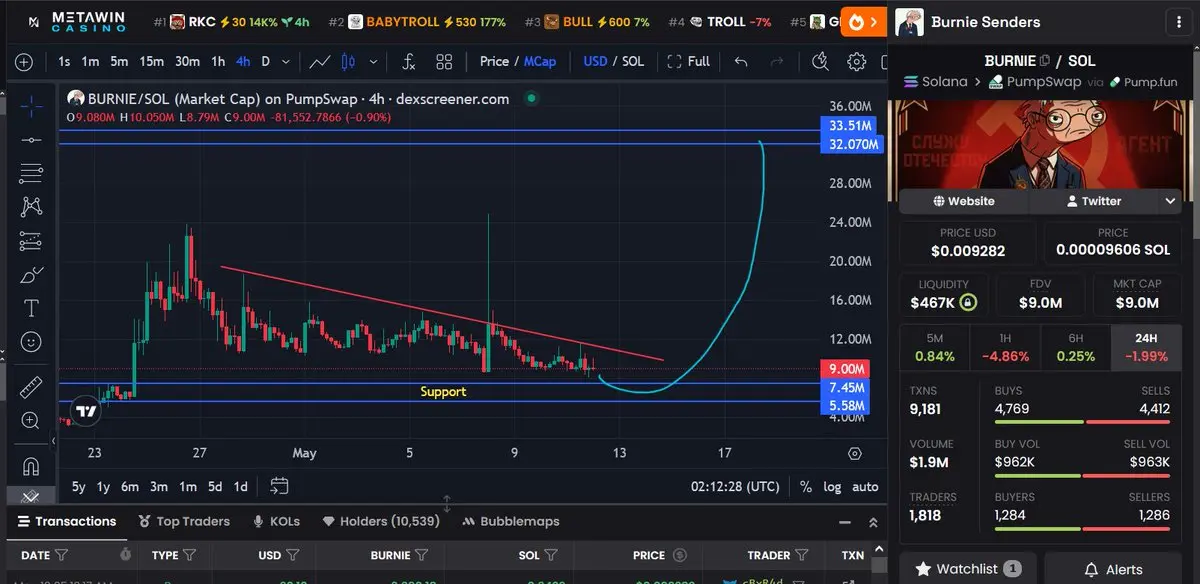Open the emoji sticker tool
This screenshot has width=1200, height=584.
(31, 342)
